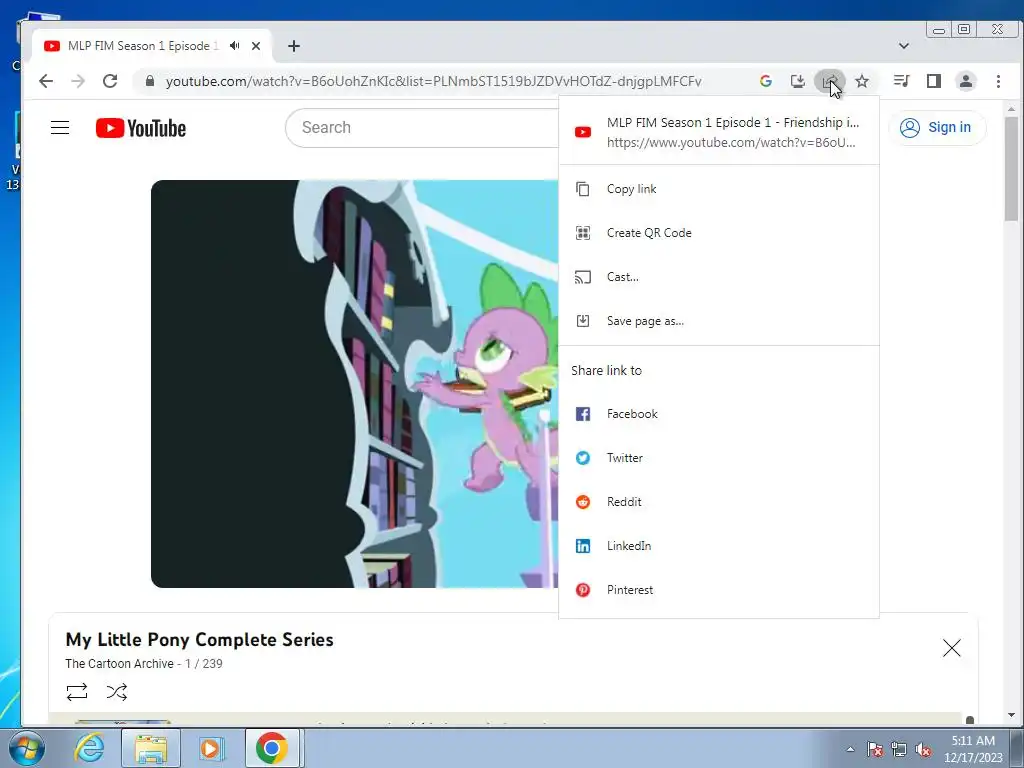Screen dimensions: 1024x768
Task: Choose Create QR Code
Action: click(x=718, y=232)
